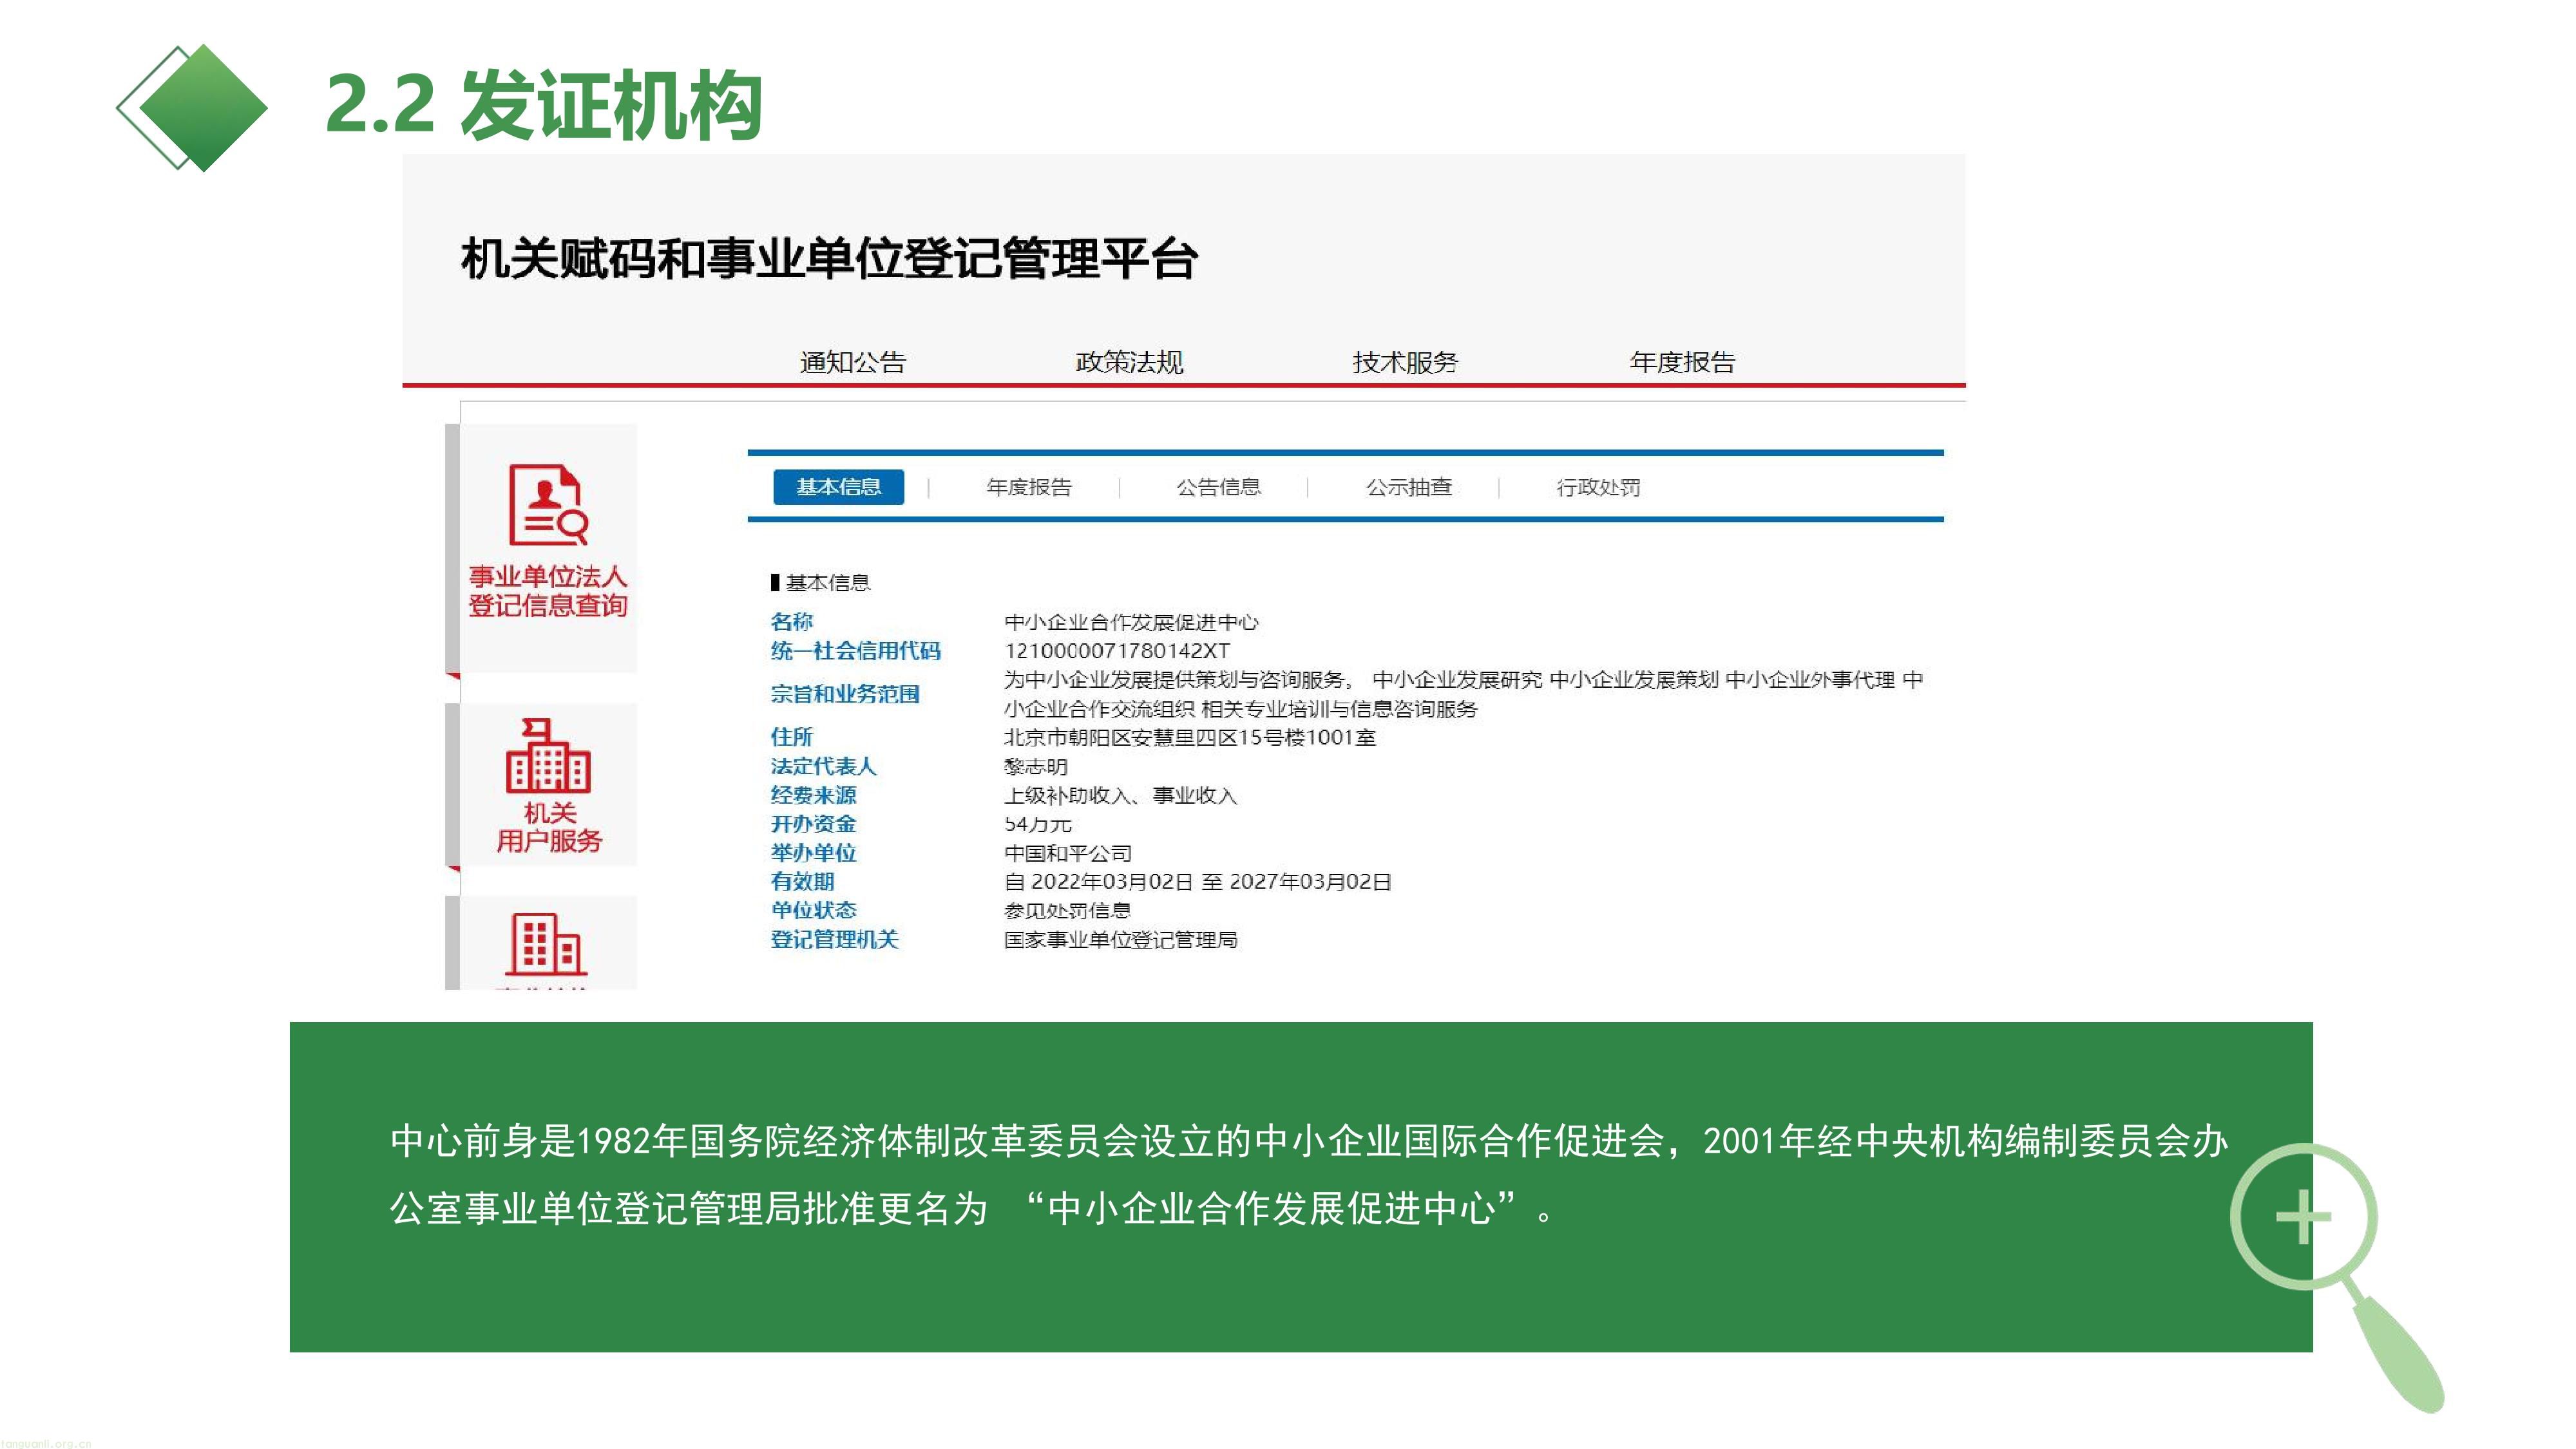Click the 2.2 发证机构 slide heading
This screenshot has height=1449, width=2576.
point(544,105)
